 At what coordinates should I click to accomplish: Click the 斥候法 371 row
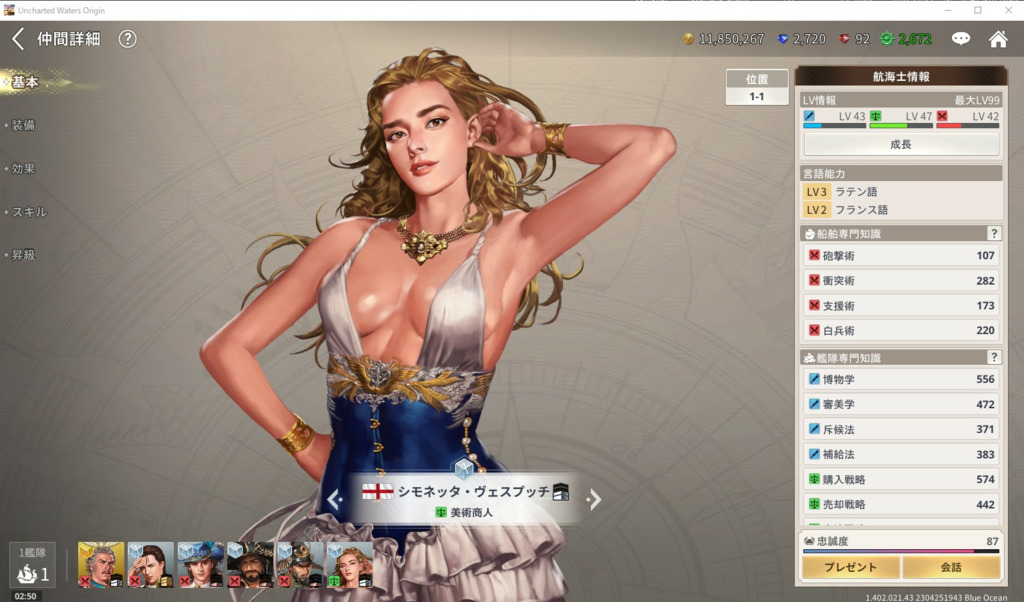pos(901,429)
